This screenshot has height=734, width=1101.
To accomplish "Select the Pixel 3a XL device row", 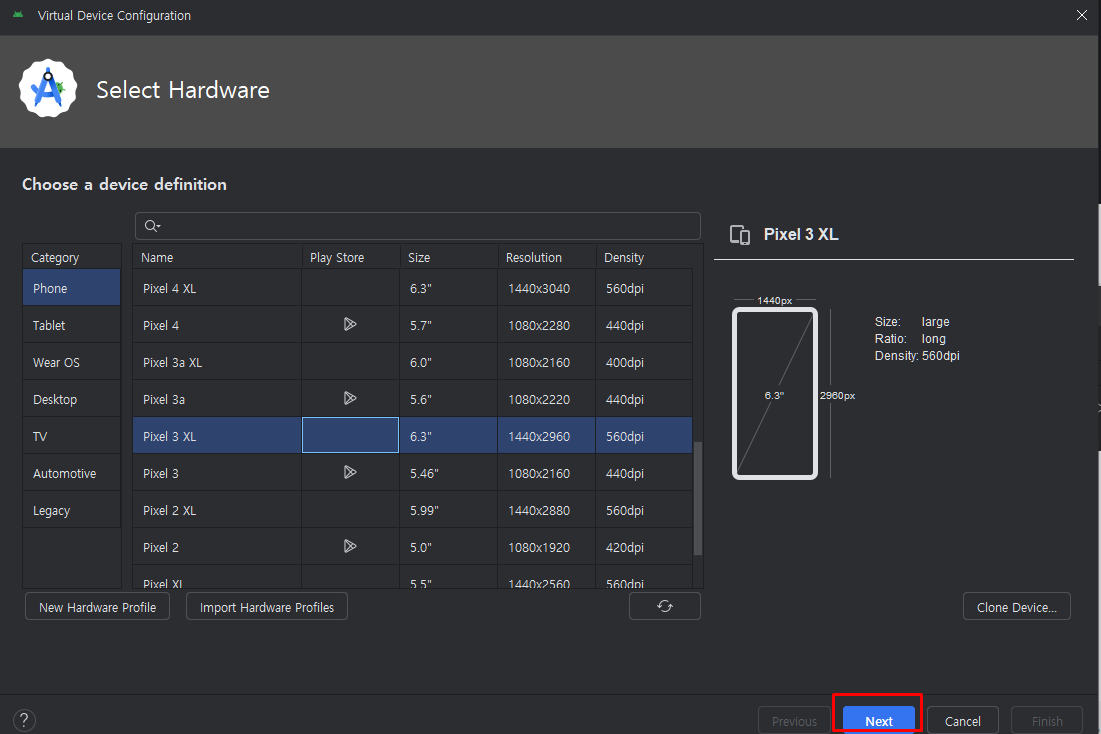I will click(413, 362).
